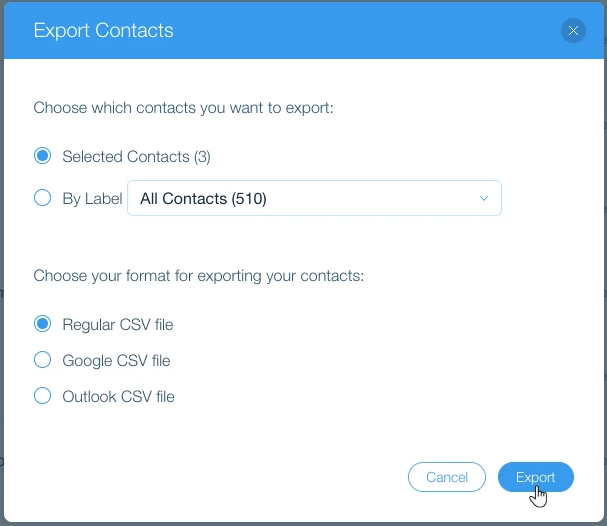Pick the Google CSV file radio button

click(x=42, y=360)
